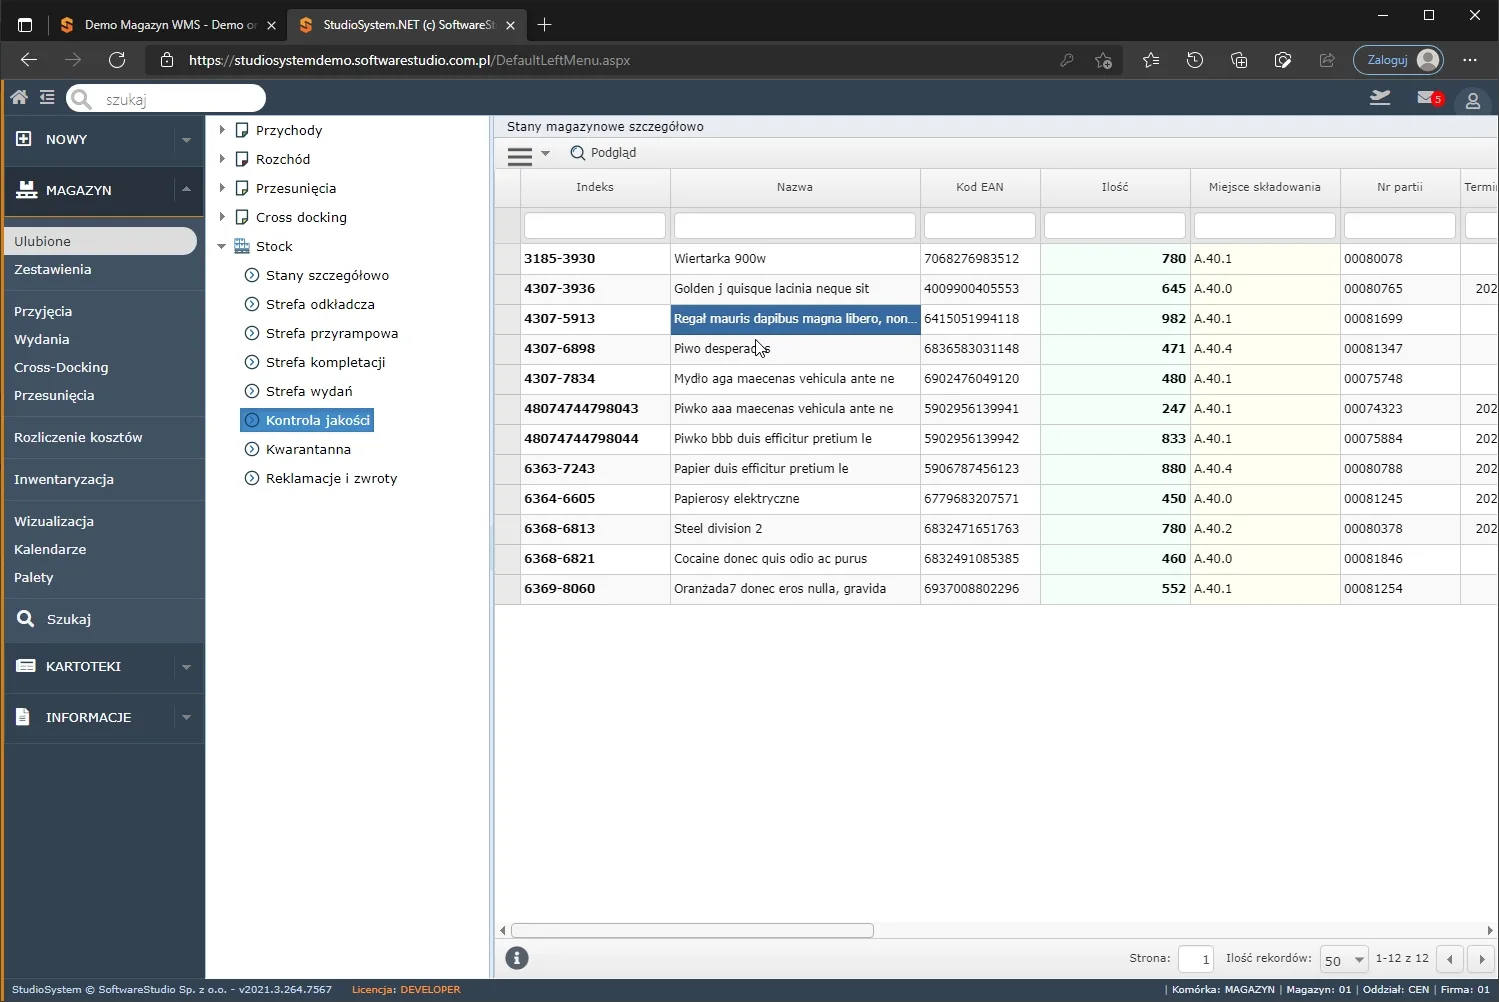Viewport: 1499px width, 1002px height.
Task: Open Inwentaryzacja in the left menu
Action: (x=64, y=479)
